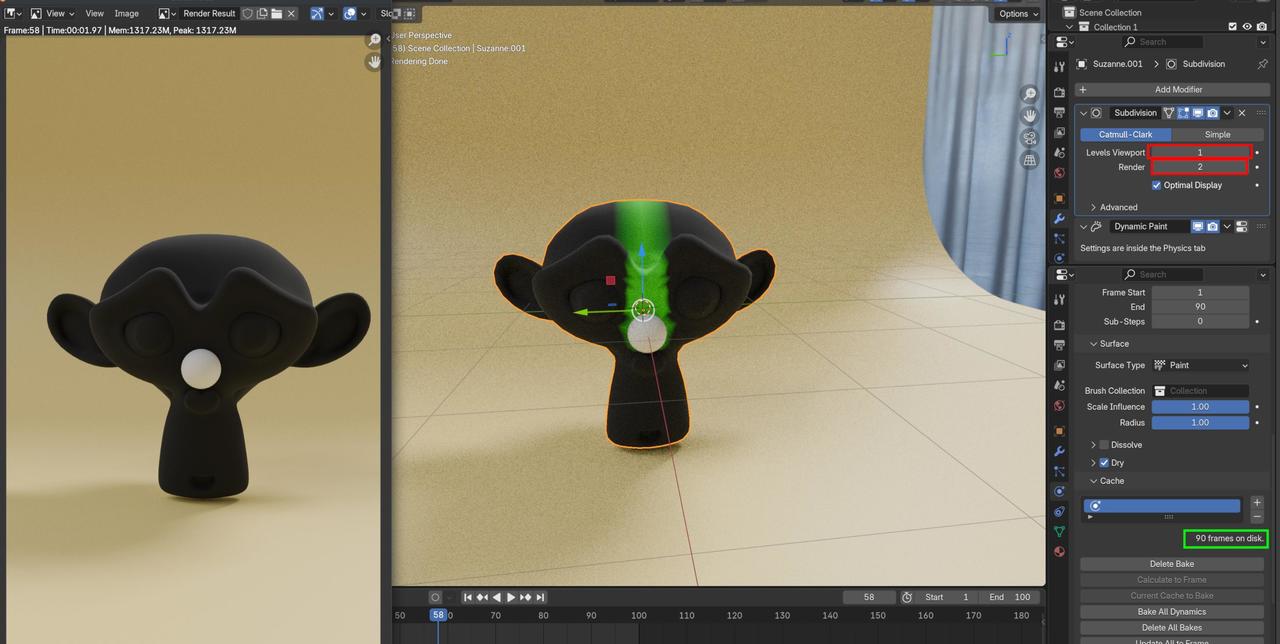The image size is (1280, 644).
Task: Select Catmull-Clark subdivision type
Action: pos(1126,134)
